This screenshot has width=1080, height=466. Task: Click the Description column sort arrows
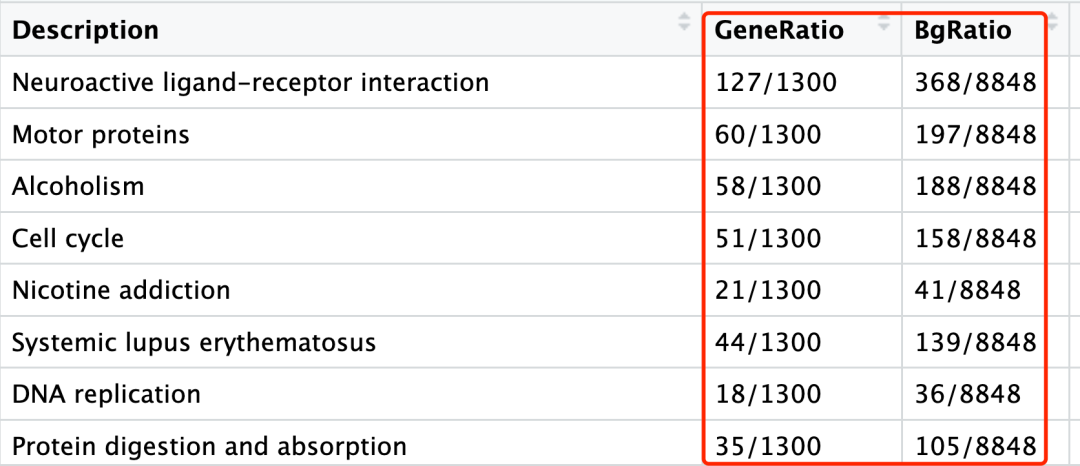(684, 21)
